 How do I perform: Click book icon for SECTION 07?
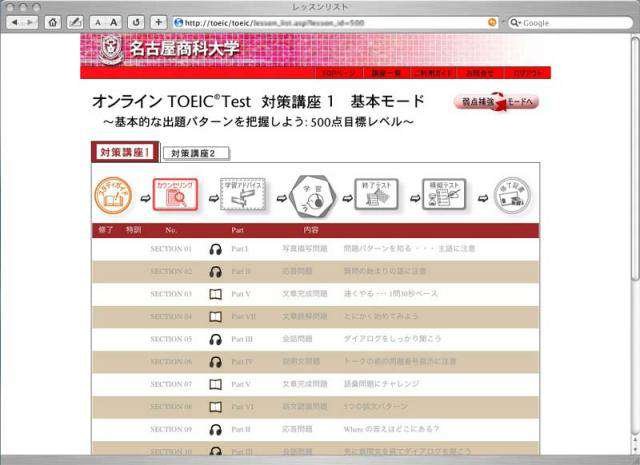click(216, 385)
